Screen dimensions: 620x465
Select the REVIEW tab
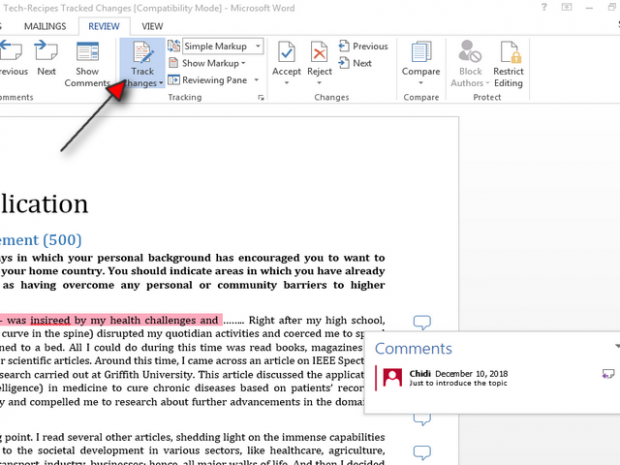pos(104,26)
